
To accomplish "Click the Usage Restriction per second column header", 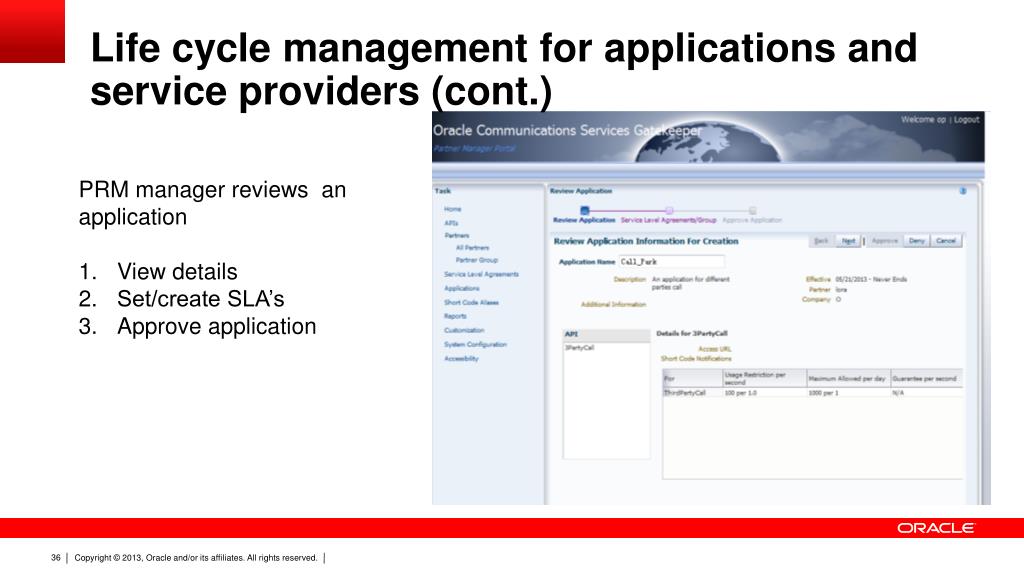I will point(764,379).
